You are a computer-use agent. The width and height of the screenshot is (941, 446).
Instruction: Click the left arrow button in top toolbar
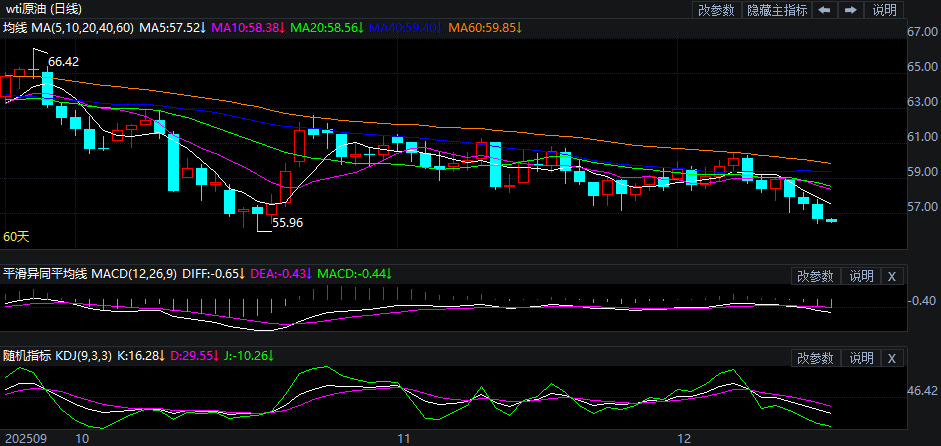point(824,10)
